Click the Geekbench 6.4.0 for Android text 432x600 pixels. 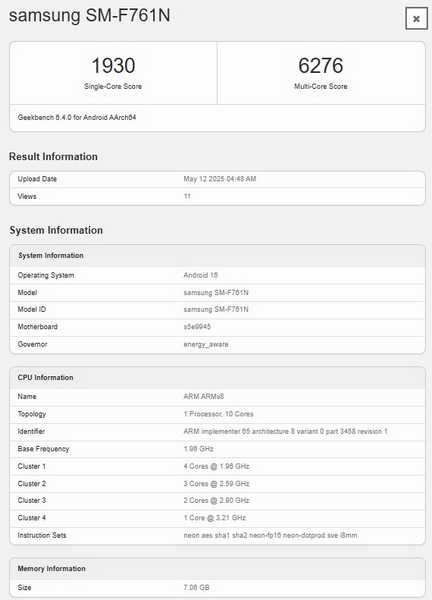click(x=77, y=117)
